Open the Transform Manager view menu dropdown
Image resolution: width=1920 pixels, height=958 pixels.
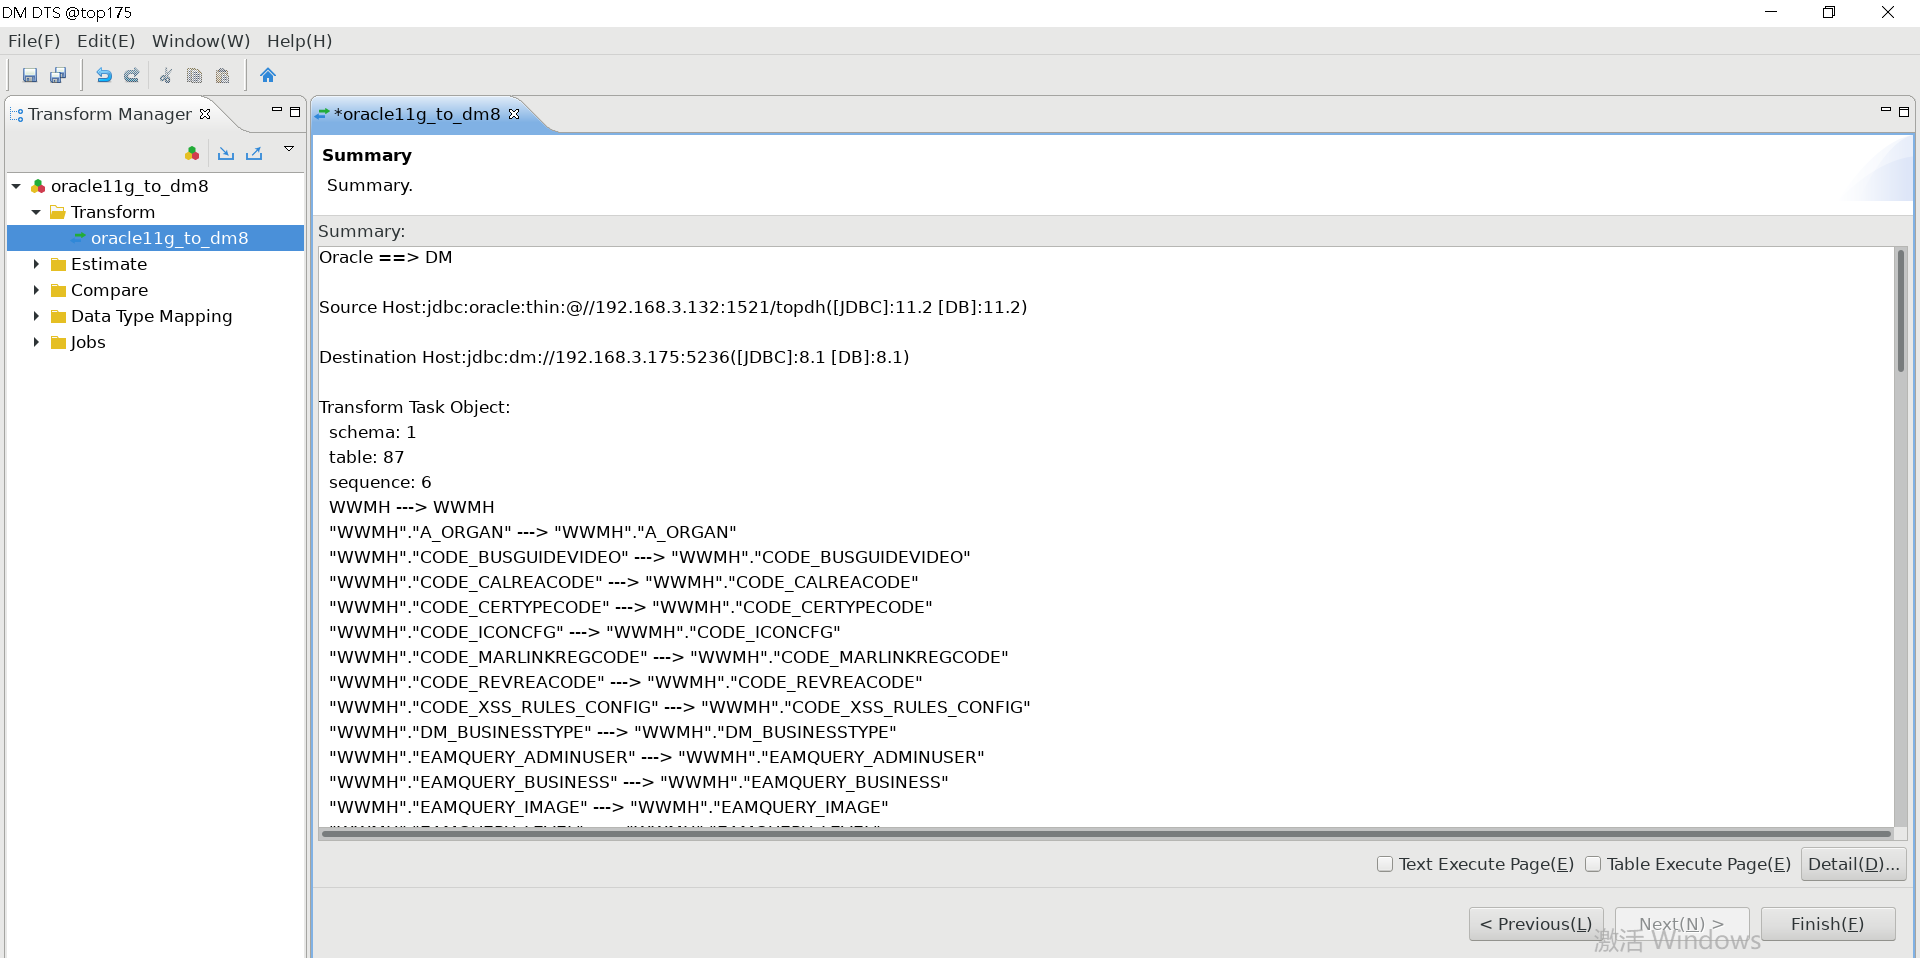pos(289,149)
